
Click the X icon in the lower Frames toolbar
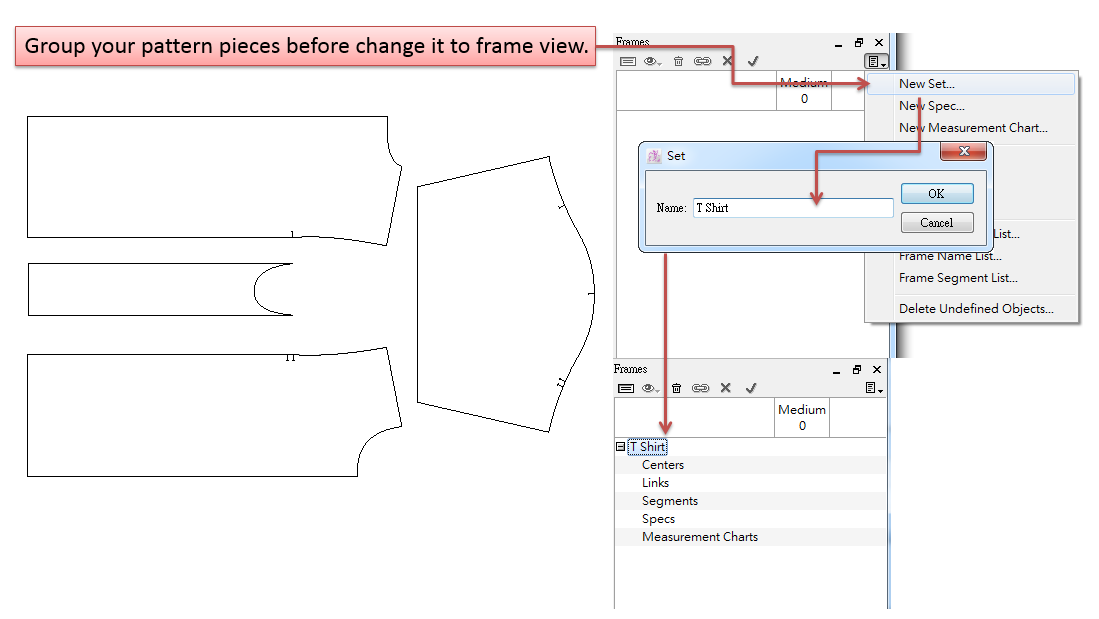point(726,388)
